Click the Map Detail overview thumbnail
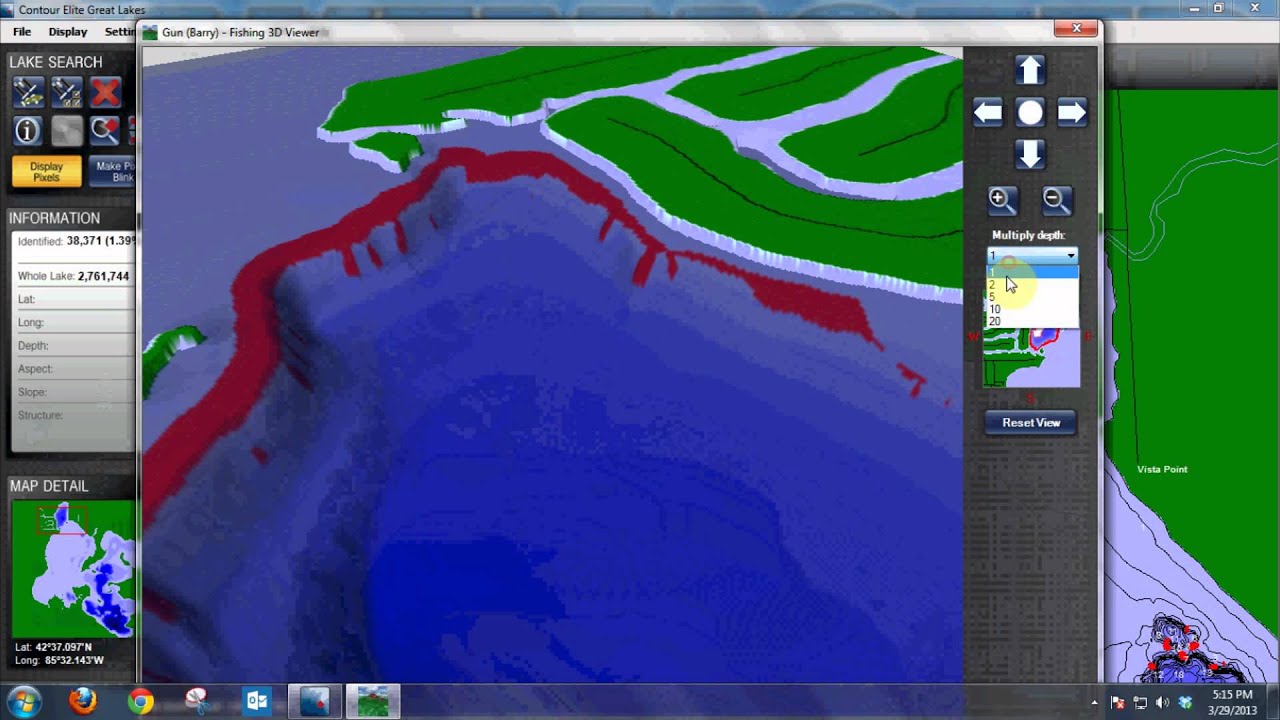The height and width of the screenshot is (720, 1280). tap(73, 570)
